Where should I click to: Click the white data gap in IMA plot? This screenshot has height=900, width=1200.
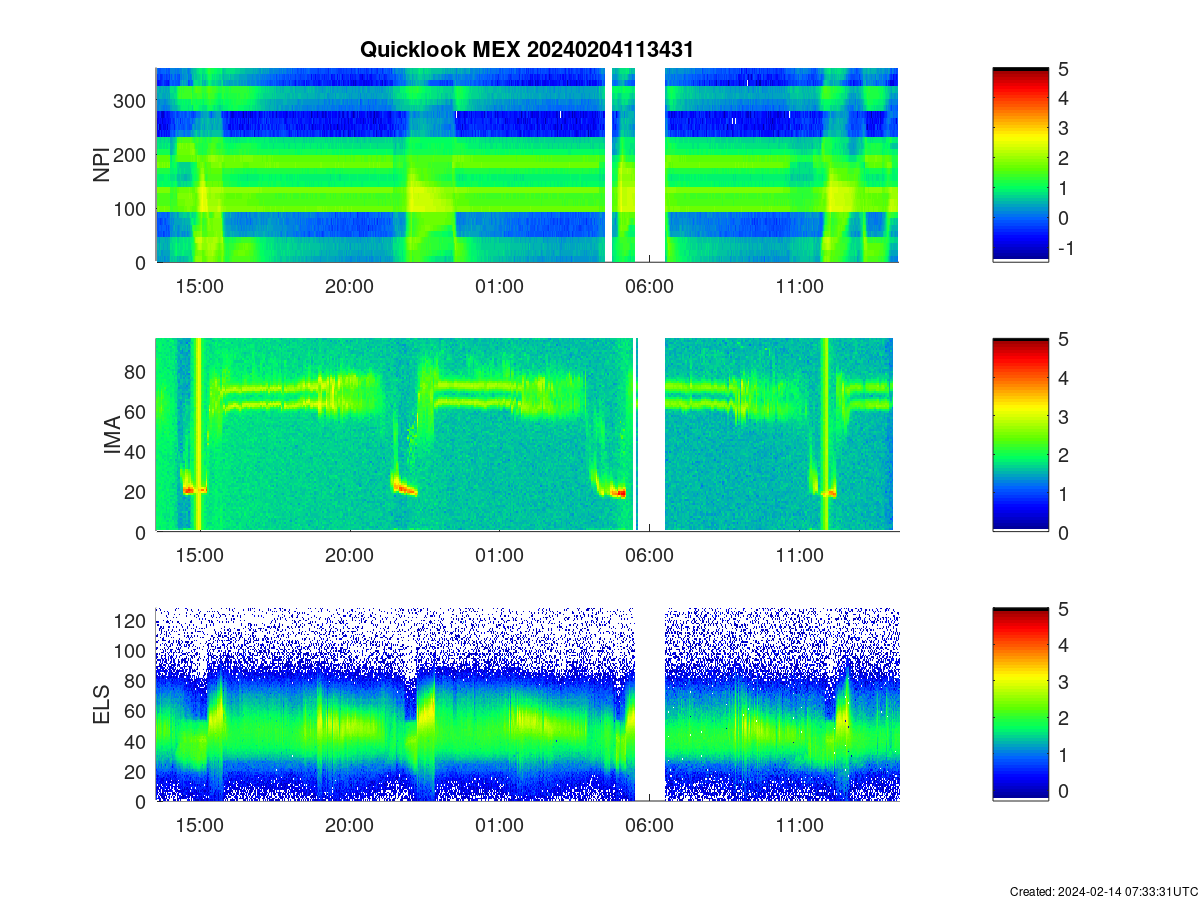pyautogui.click(x=651, y=435)
